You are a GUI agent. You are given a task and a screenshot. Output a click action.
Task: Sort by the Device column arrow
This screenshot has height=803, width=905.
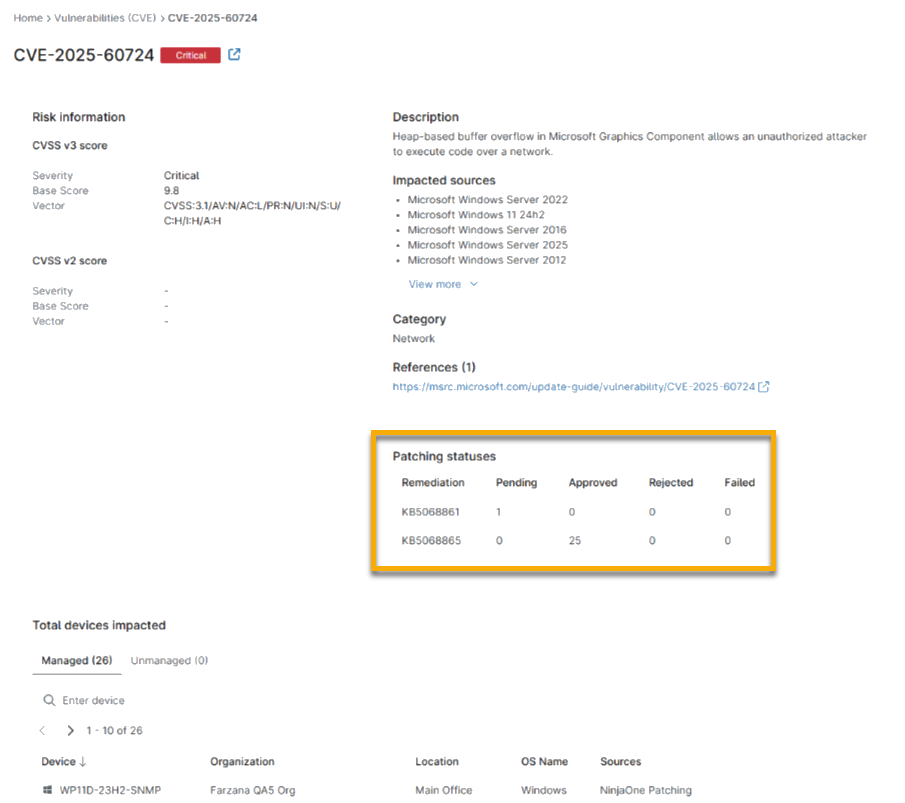coord(82,762)
